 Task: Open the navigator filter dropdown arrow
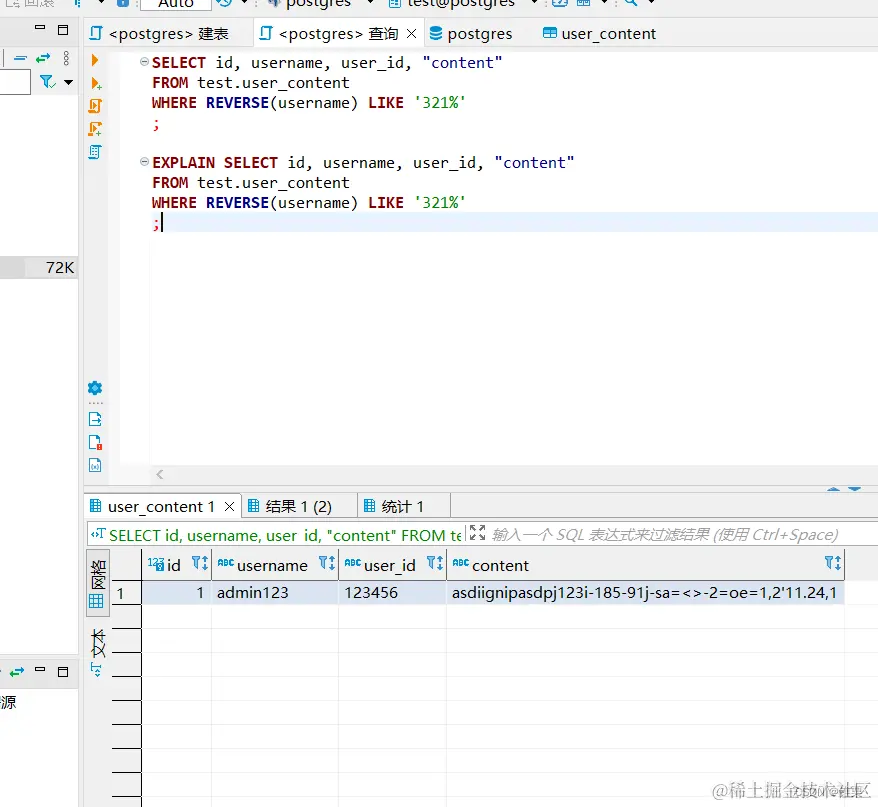click(x=68, y=82)
